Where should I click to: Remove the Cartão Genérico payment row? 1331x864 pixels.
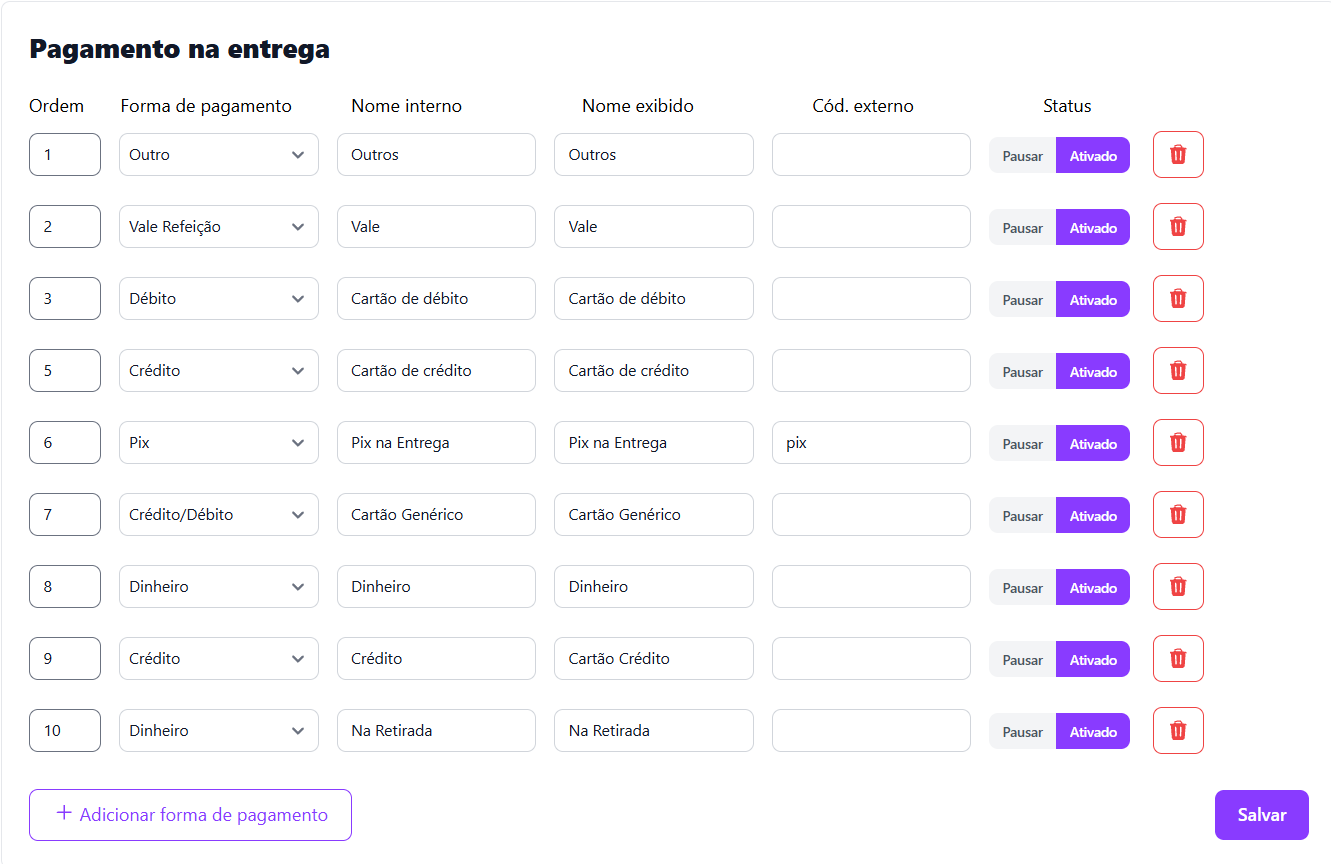coord(1178,515)
